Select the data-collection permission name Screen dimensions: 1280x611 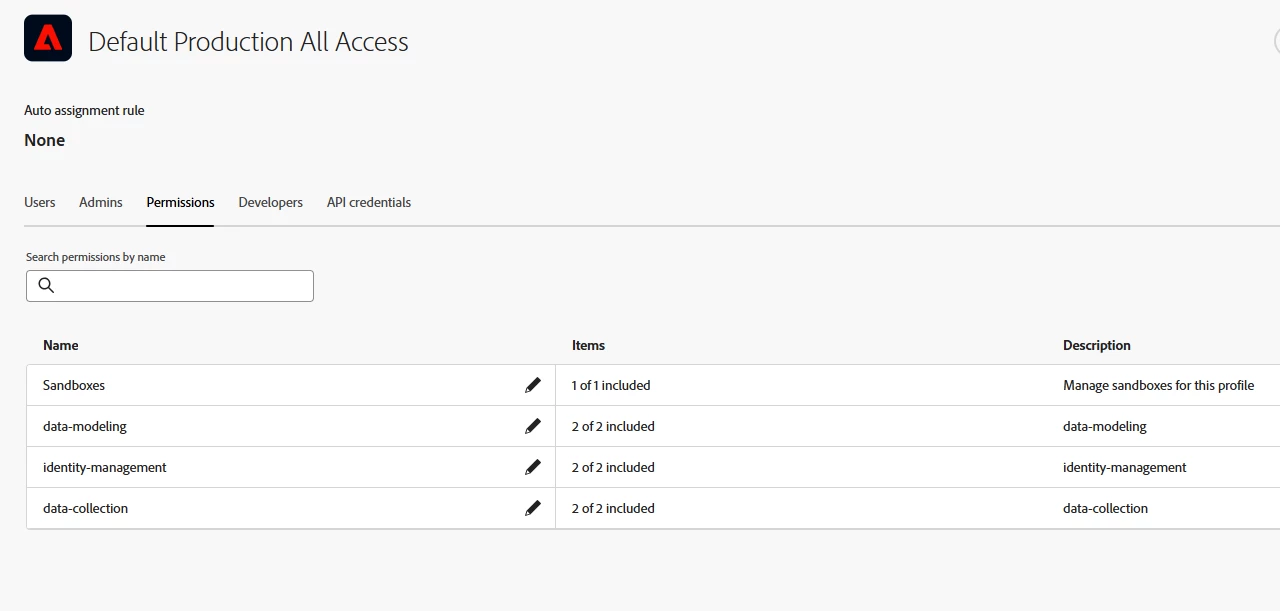86,508
